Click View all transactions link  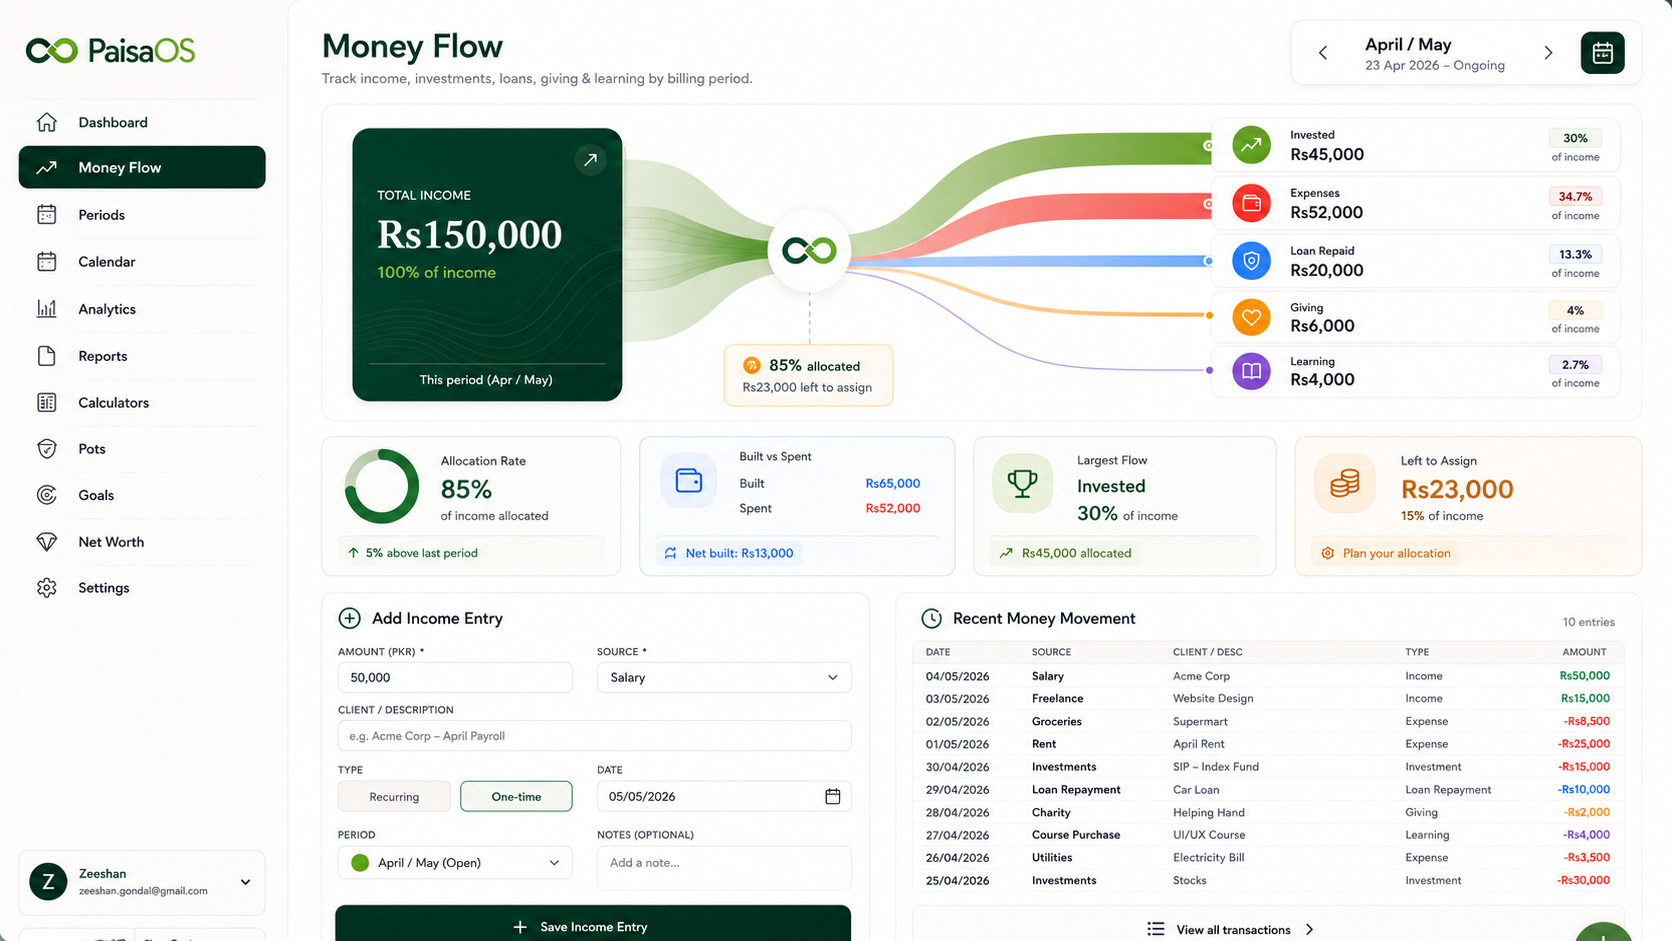tap(1232, 929)
